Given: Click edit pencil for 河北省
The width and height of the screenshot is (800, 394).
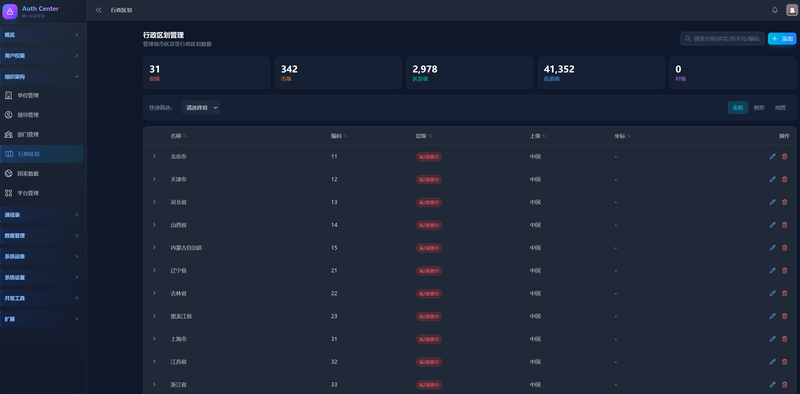Looking at the screenshot, I should tap(772, 202).
